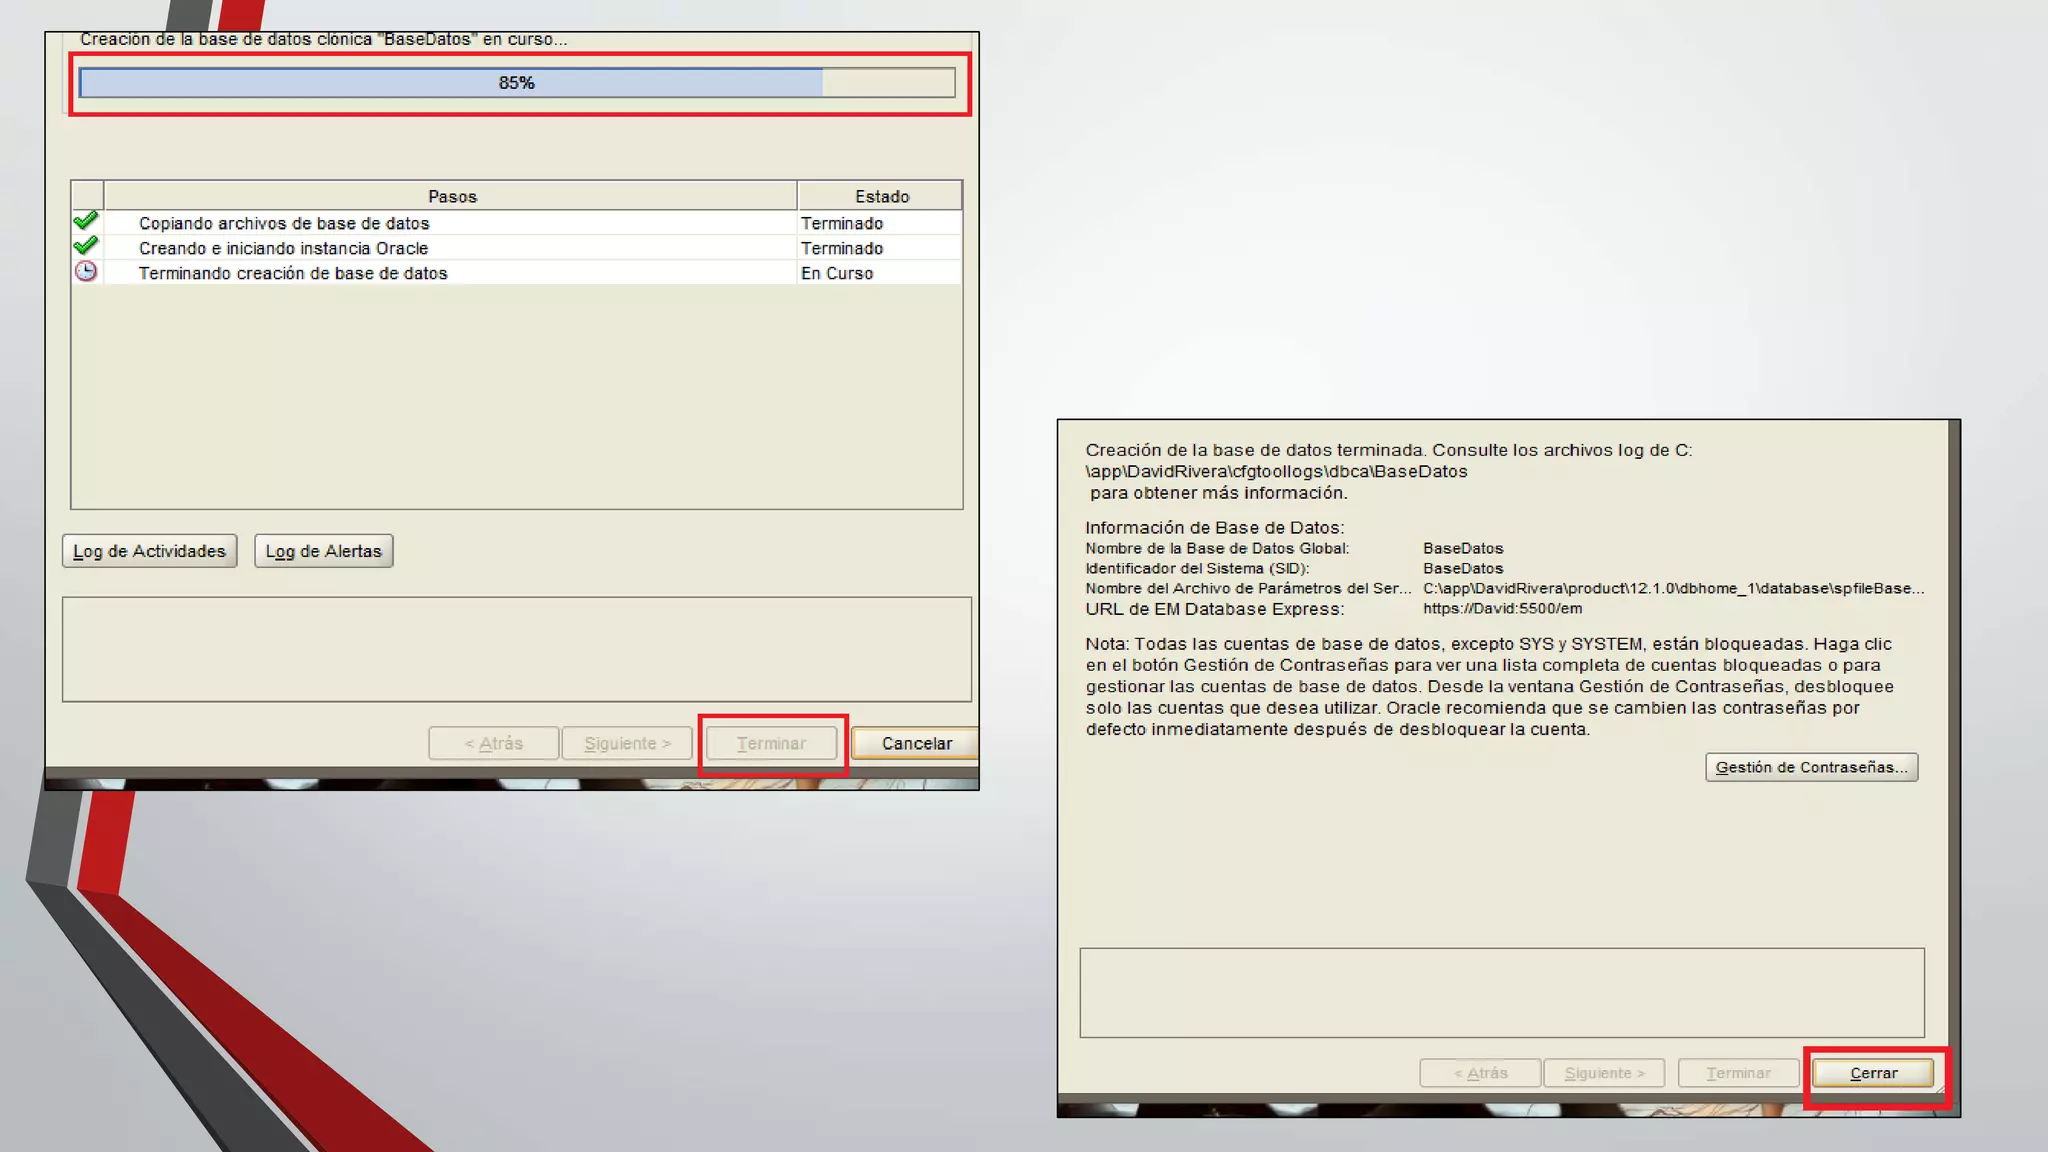Image resolution: width=2048 pixels, height=1152 pixels.
Task: Click the clock icon for Terminando creación step
Action: pos(86,272)
